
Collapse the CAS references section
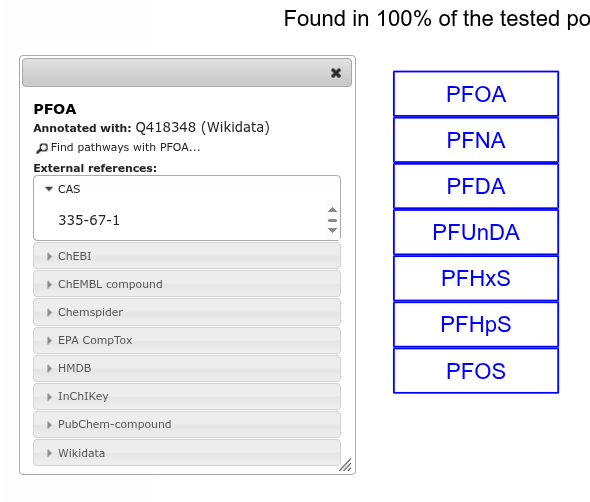(x=187, y=189)
